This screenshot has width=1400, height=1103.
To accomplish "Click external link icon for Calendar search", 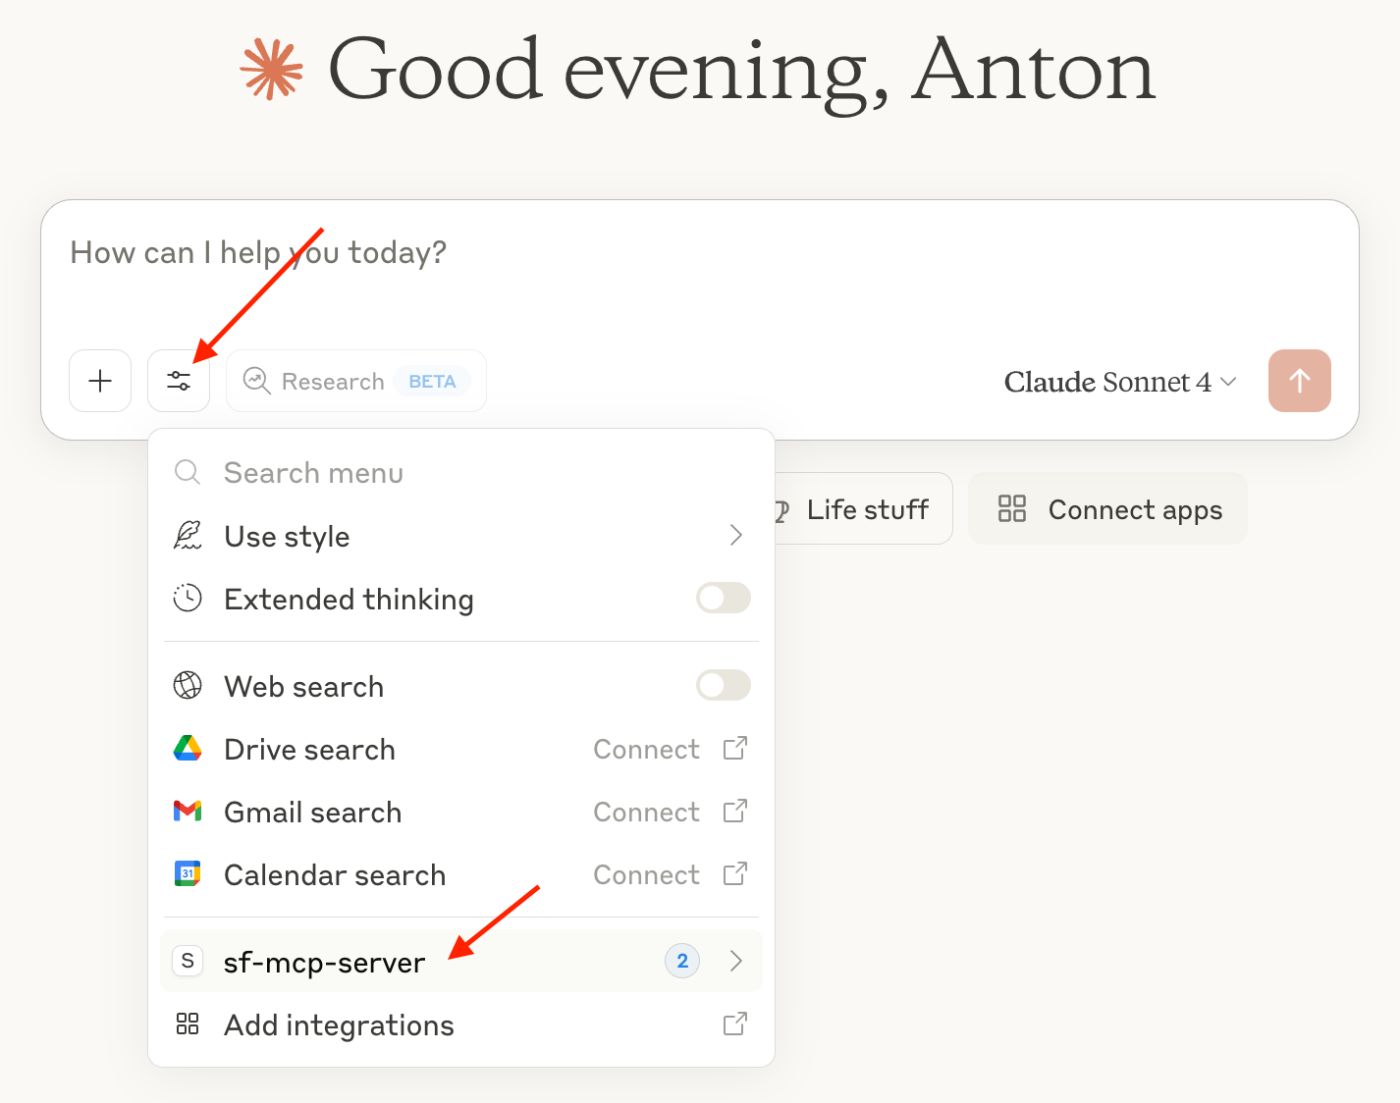I will point(735,874).
